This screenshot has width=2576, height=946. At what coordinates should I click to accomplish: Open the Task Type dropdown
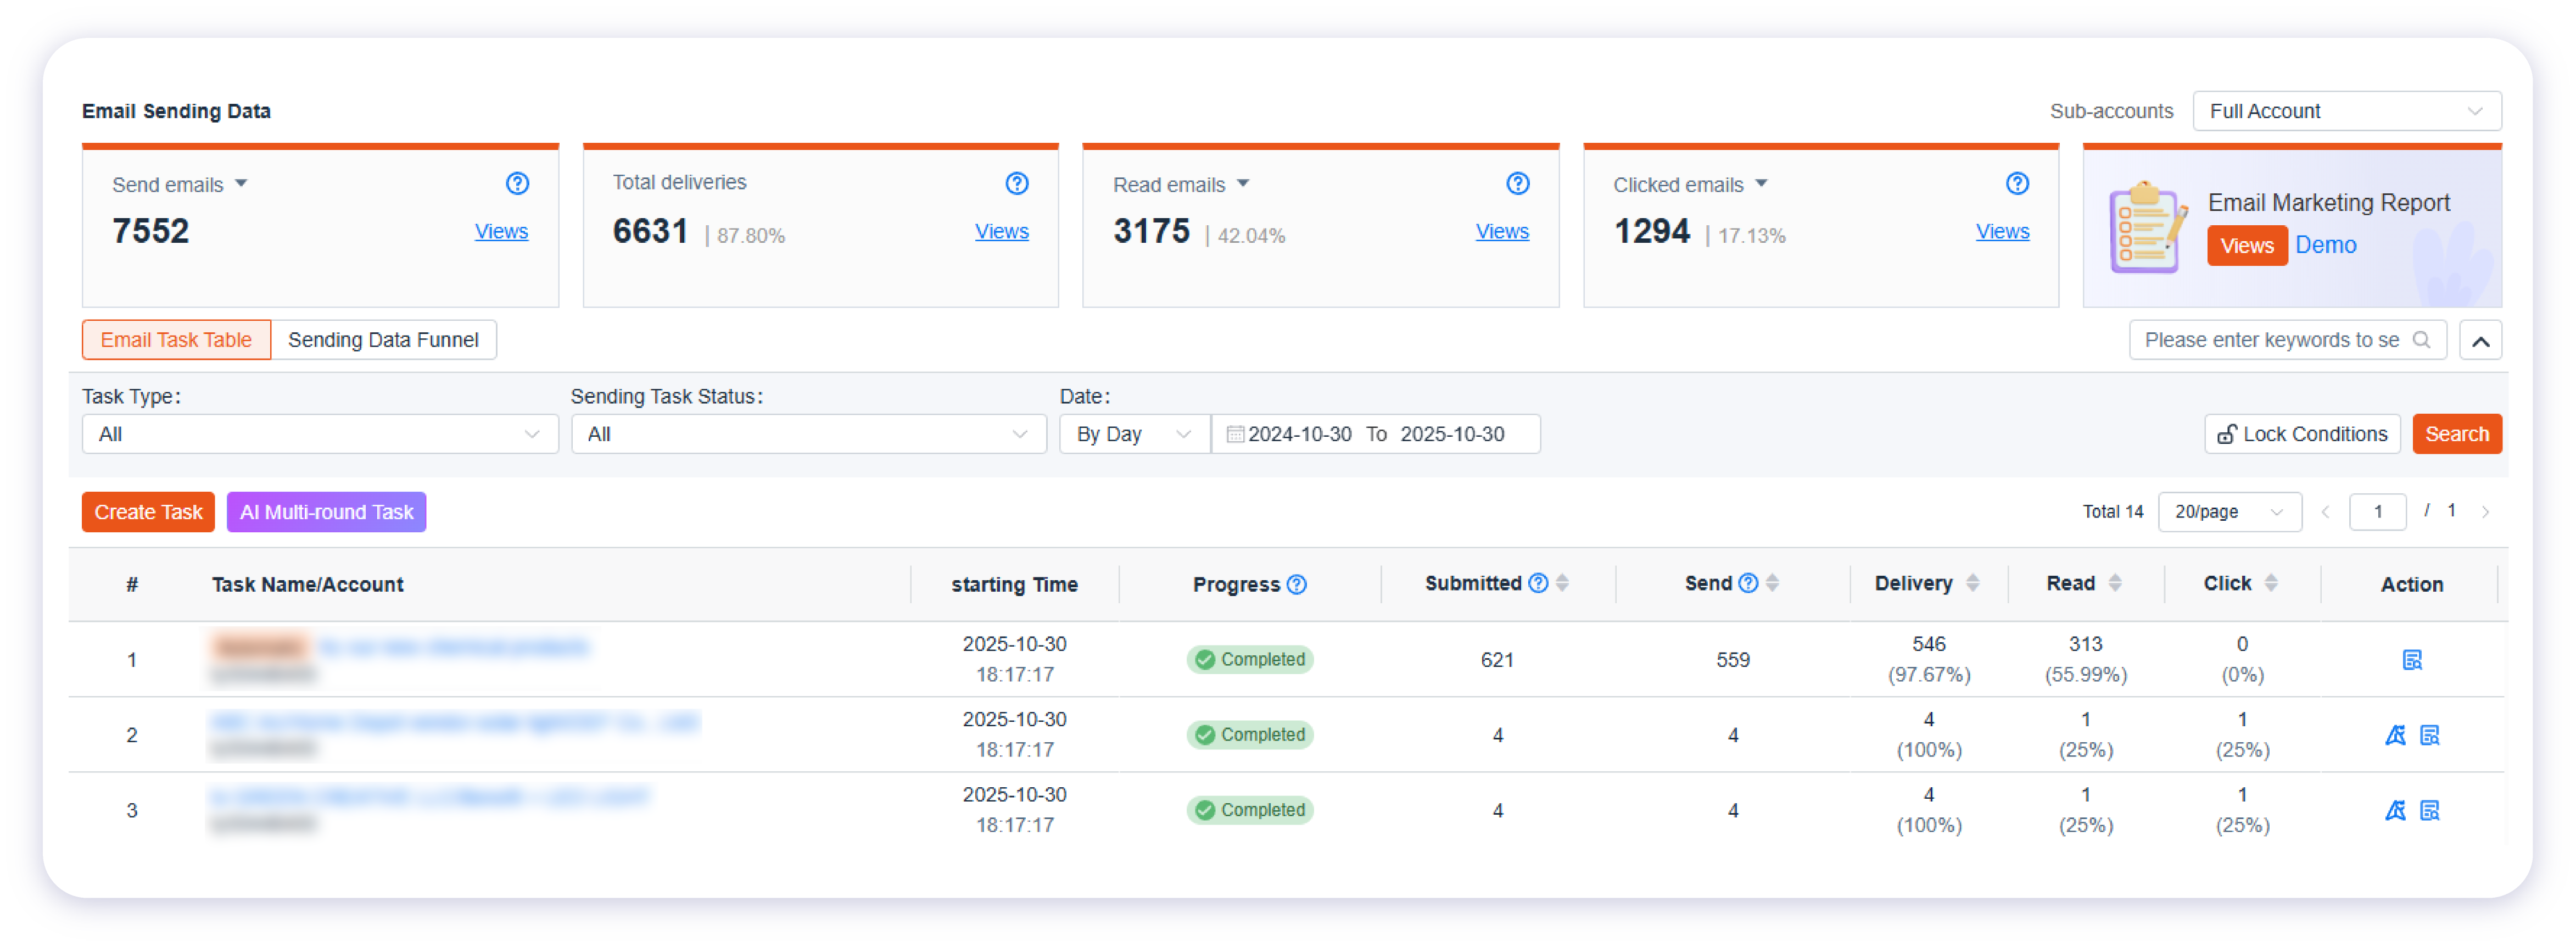pyautogui.click(x=320, y=434)
